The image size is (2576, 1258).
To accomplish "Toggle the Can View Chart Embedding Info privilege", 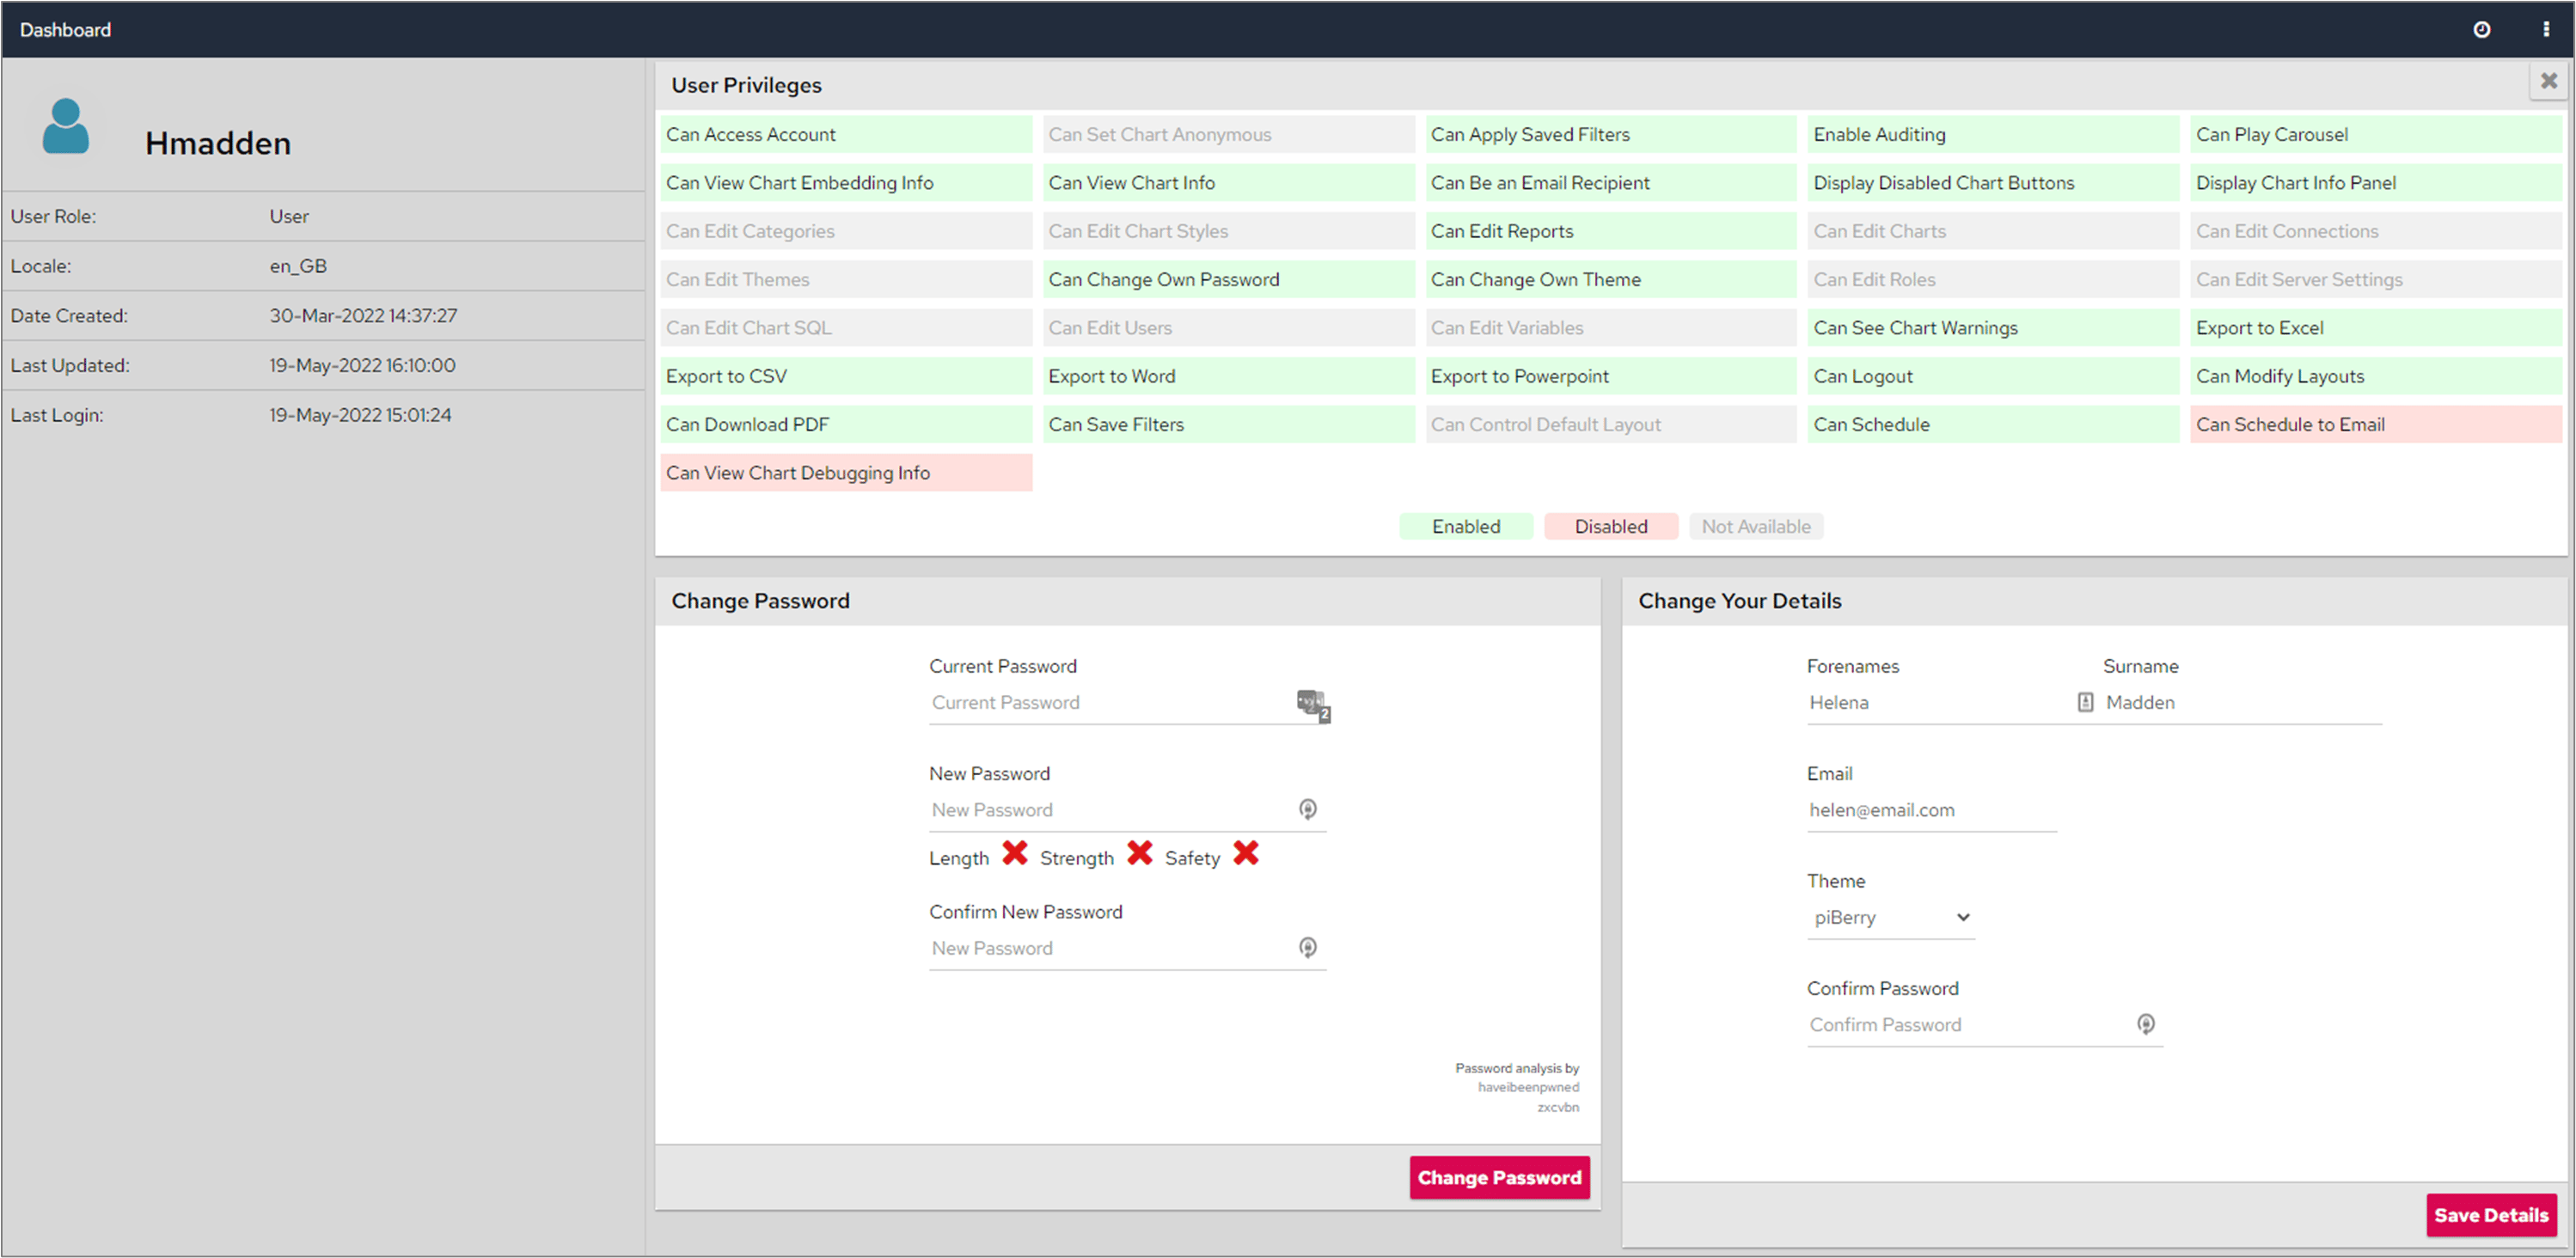I will click(846, 183).
